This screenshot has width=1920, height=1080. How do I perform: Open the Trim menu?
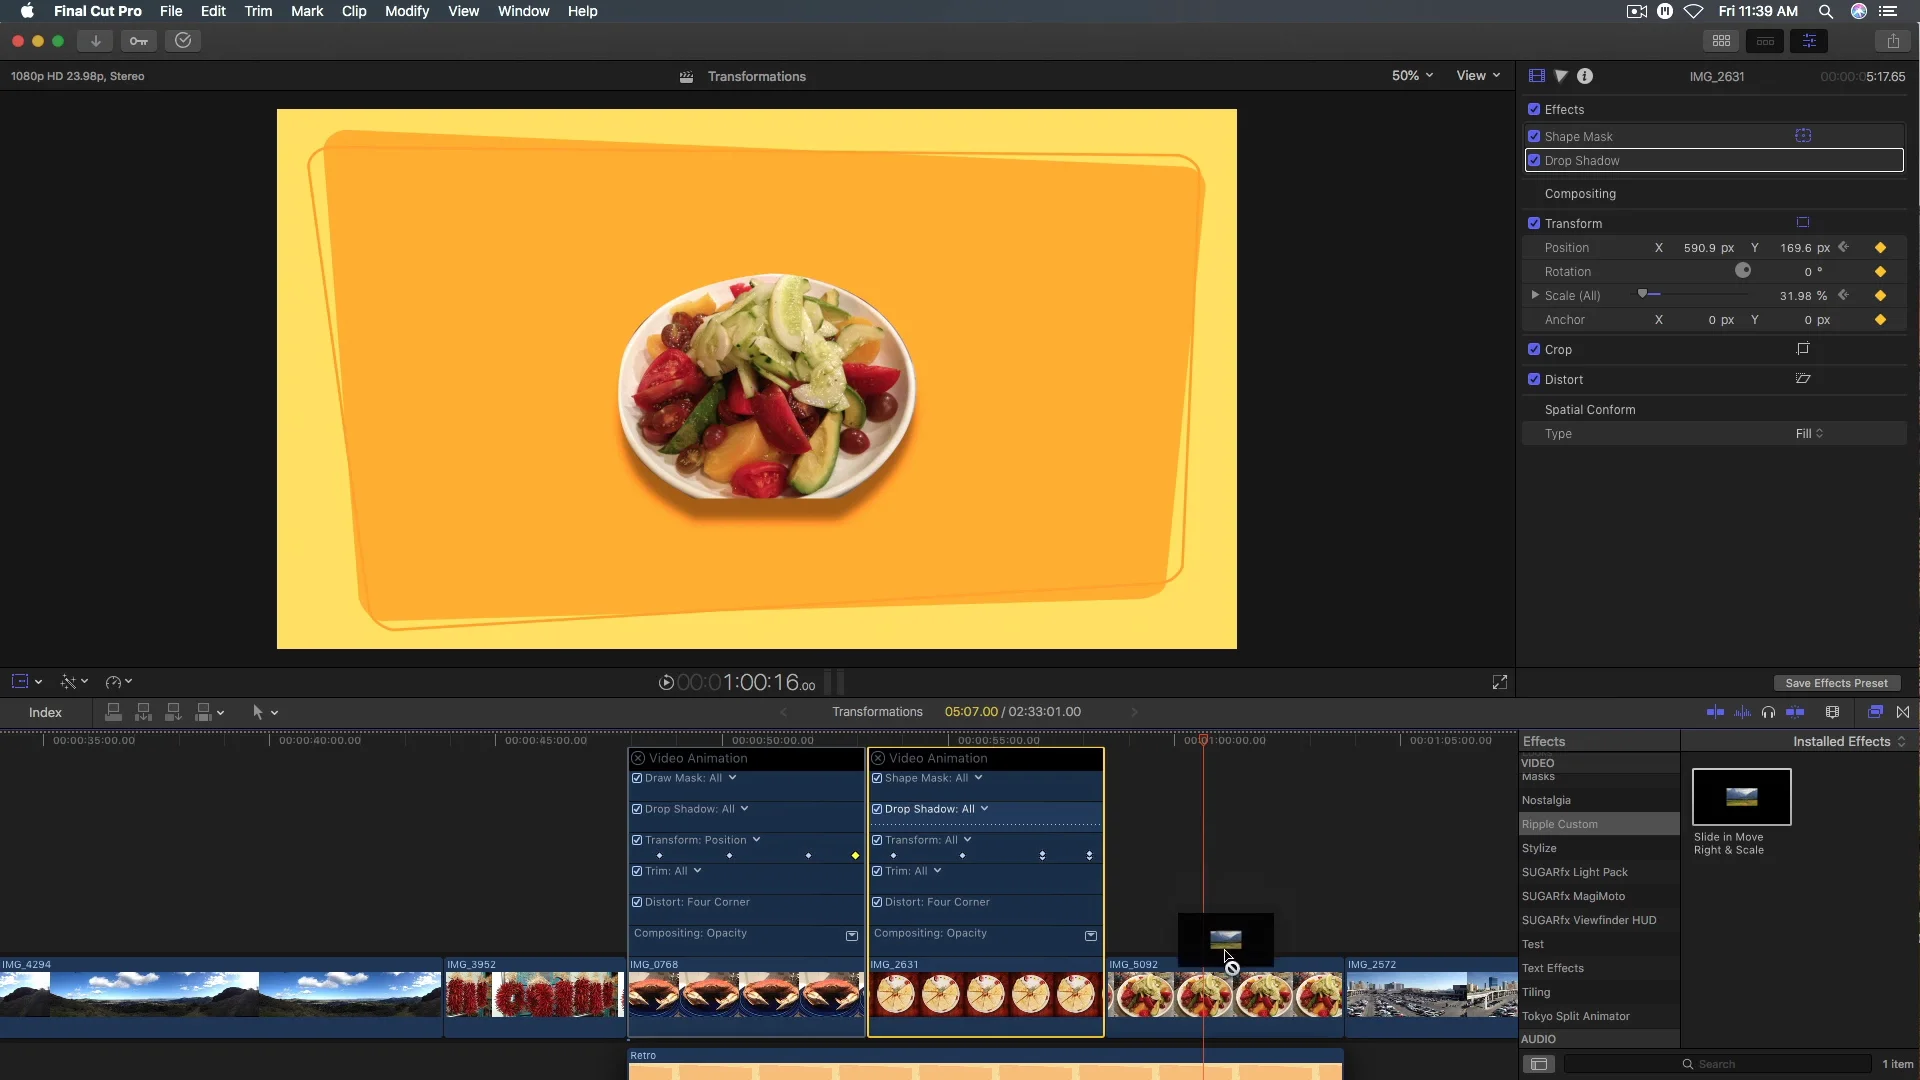(x=258, y=11)
